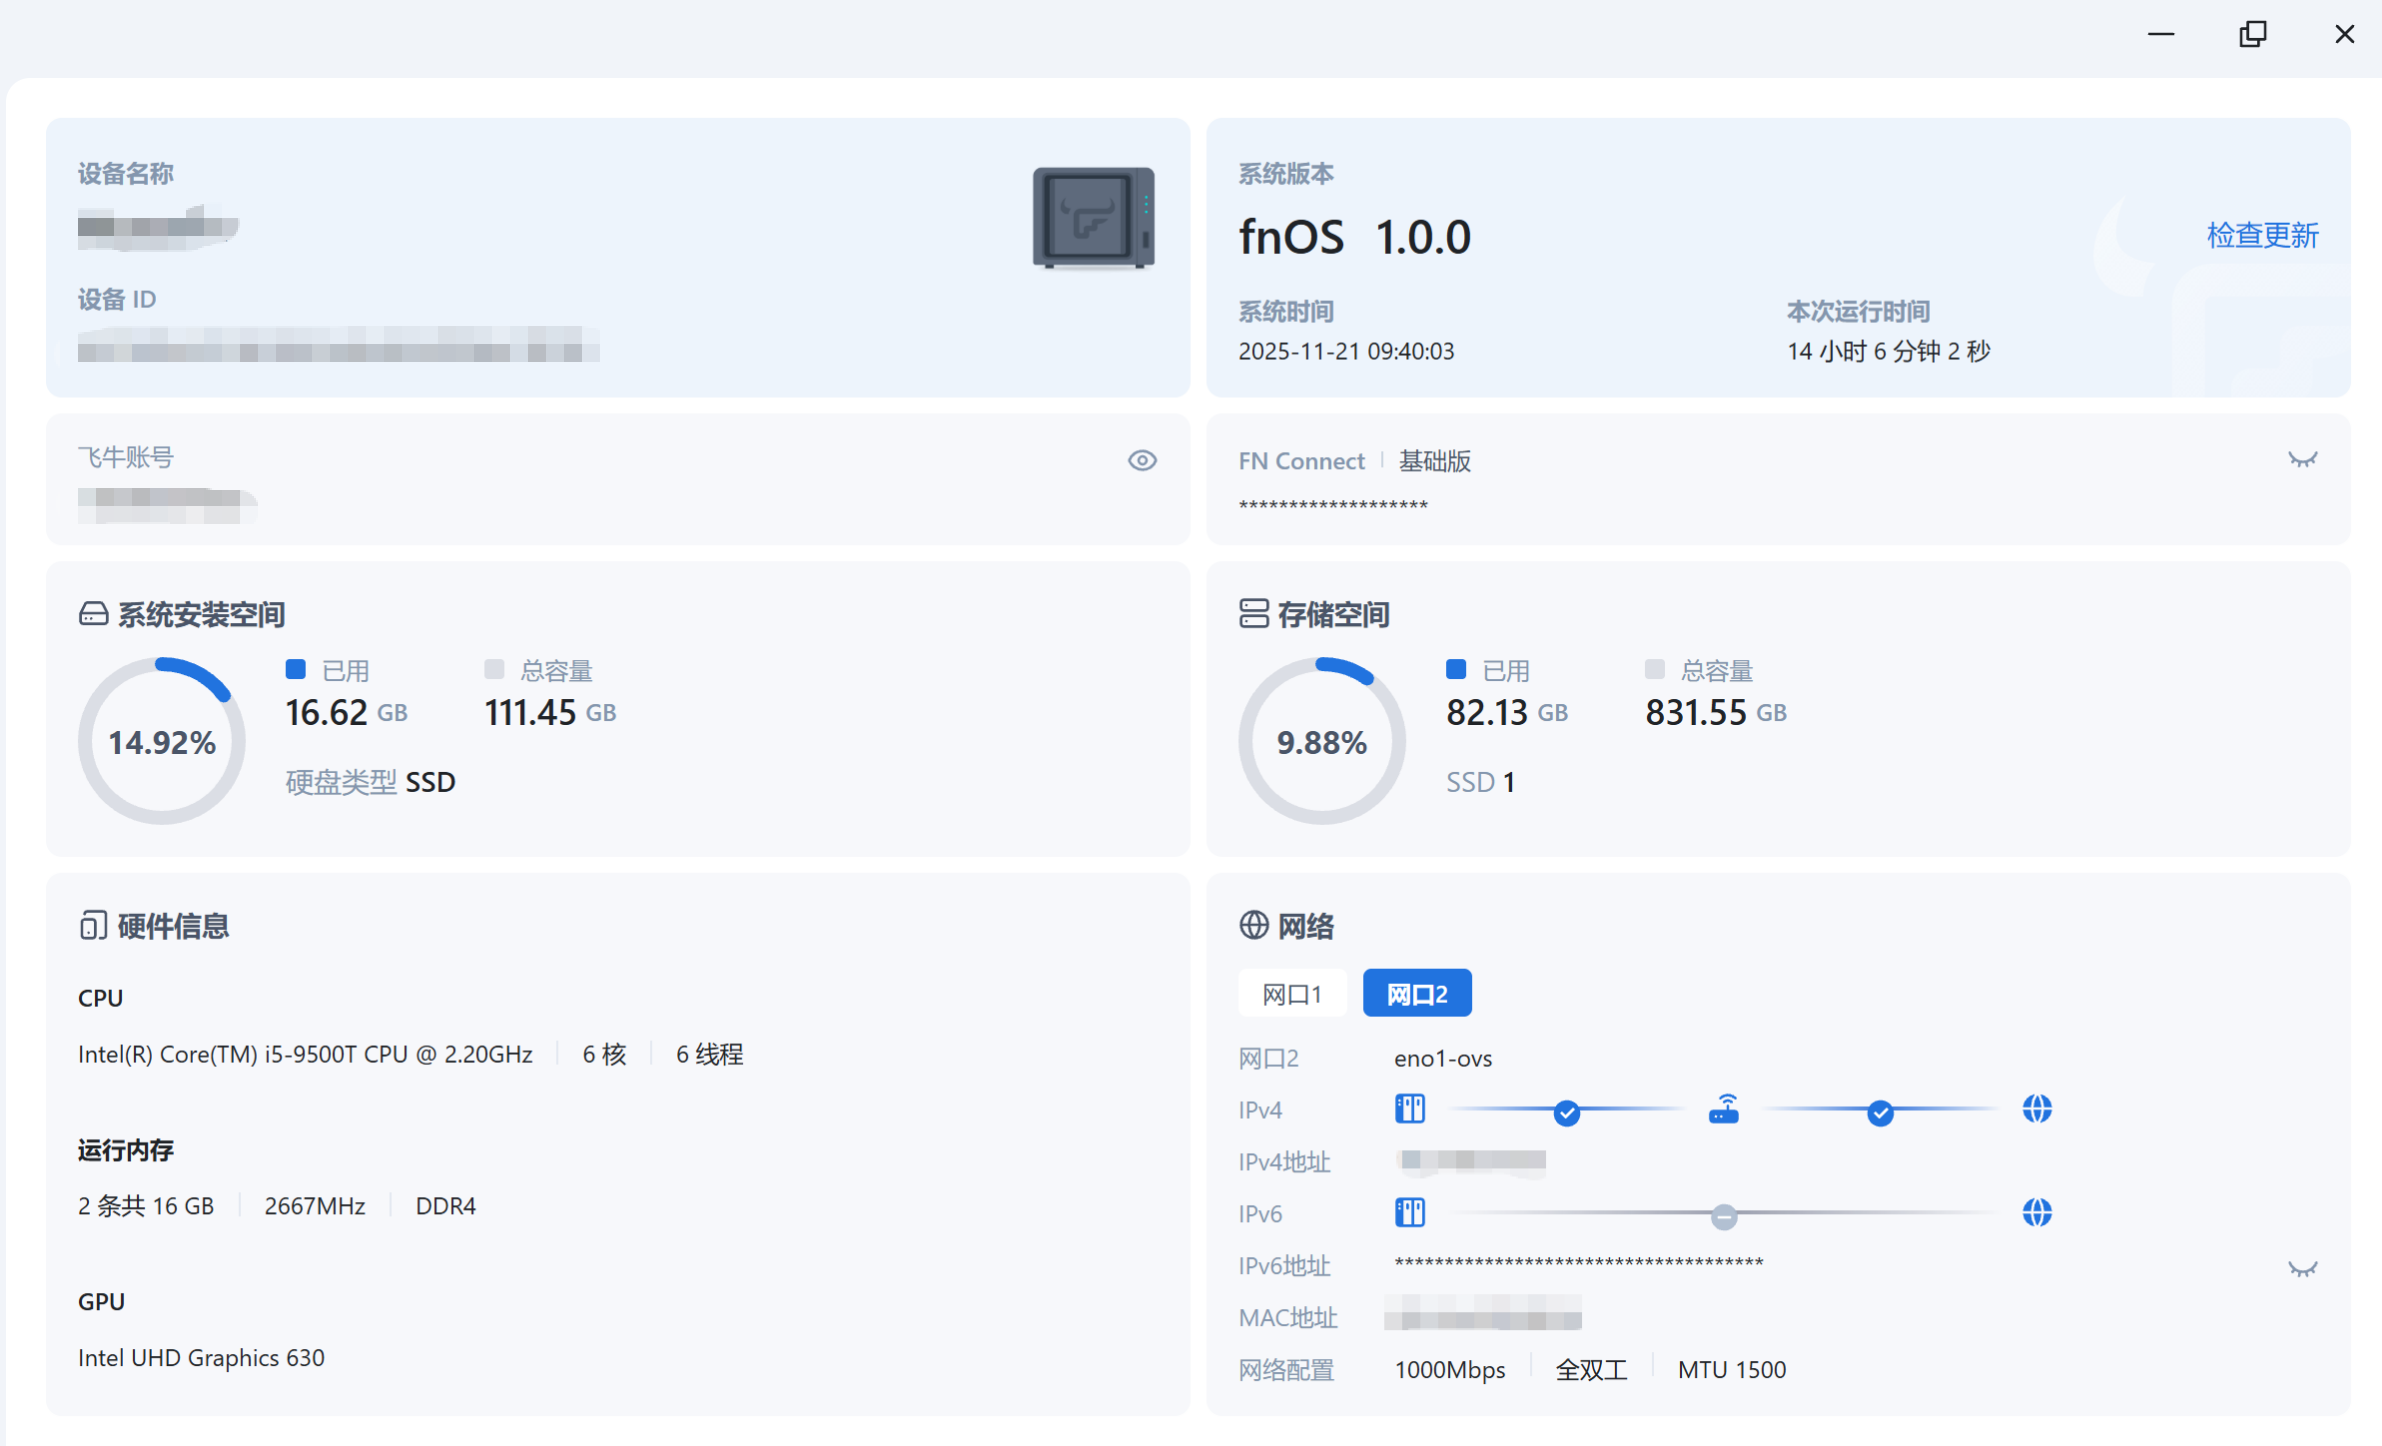Click the 14.92% system space ring

tap(161, 742)
